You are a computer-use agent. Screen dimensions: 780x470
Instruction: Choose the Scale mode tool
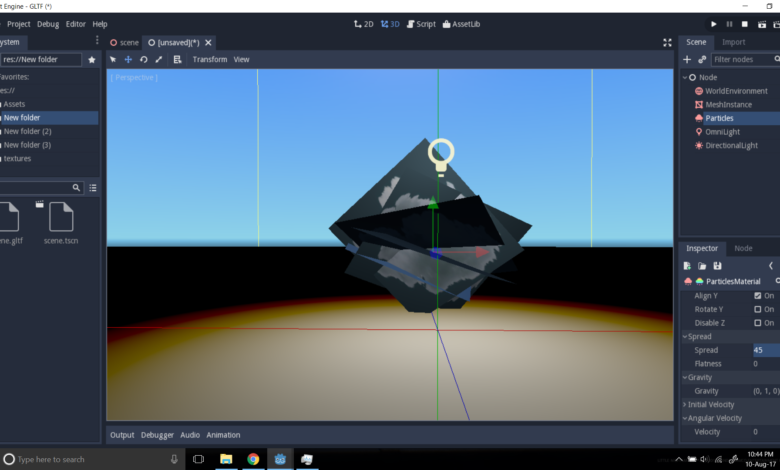point(158,60)
